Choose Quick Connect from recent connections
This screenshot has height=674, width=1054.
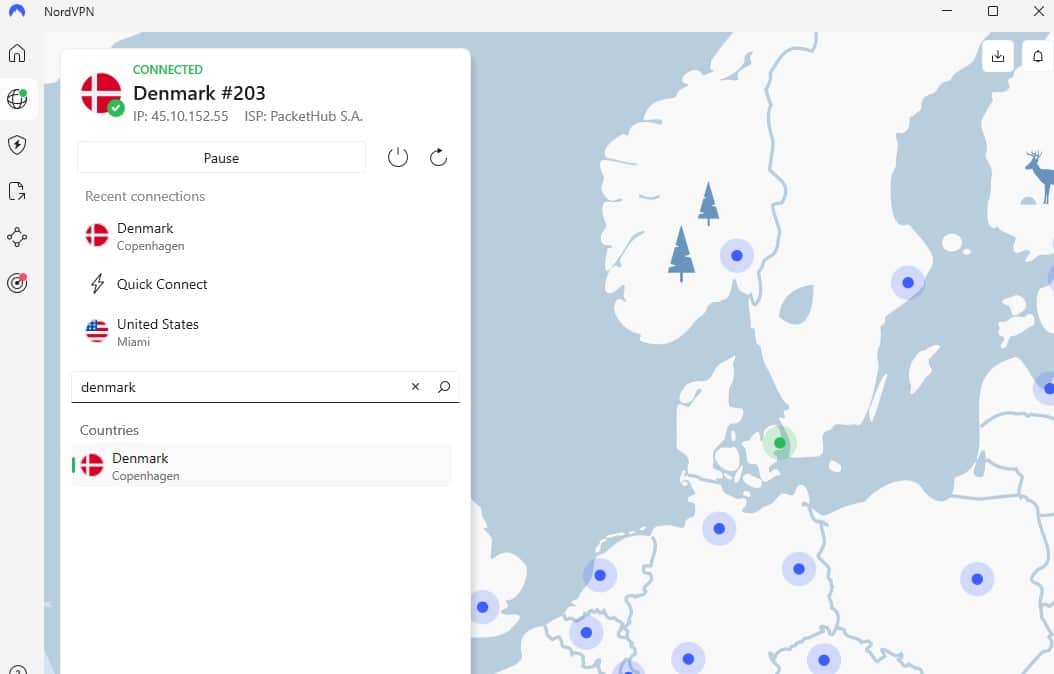click(x=266, y=284)
